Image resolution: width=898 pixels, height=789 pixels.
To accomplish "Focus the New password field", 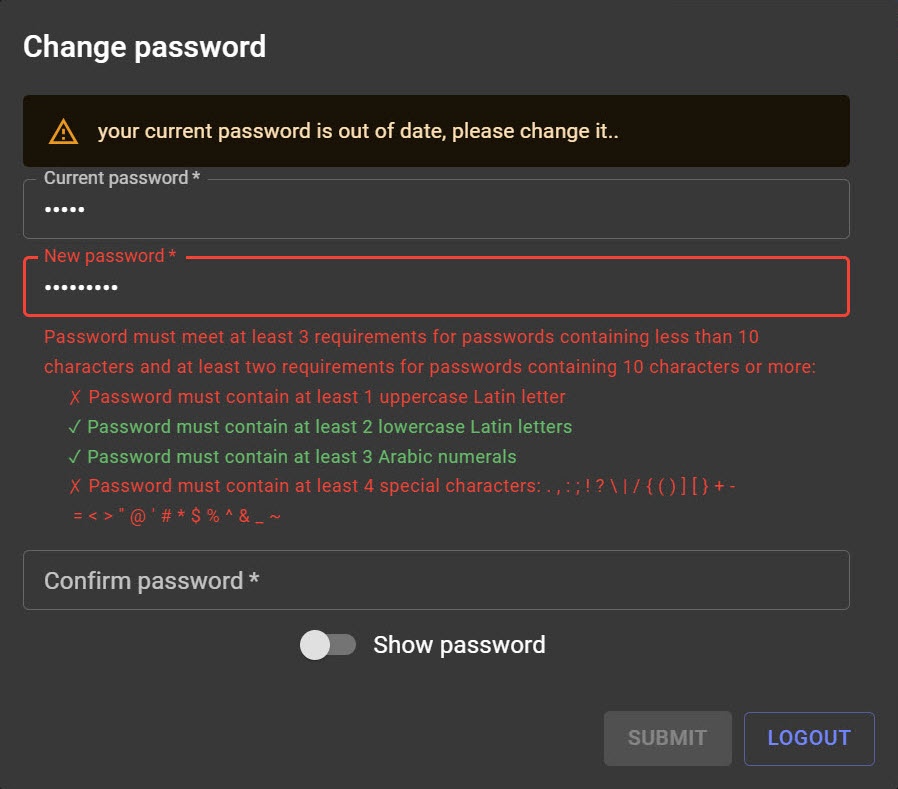I will pos(436,288).
